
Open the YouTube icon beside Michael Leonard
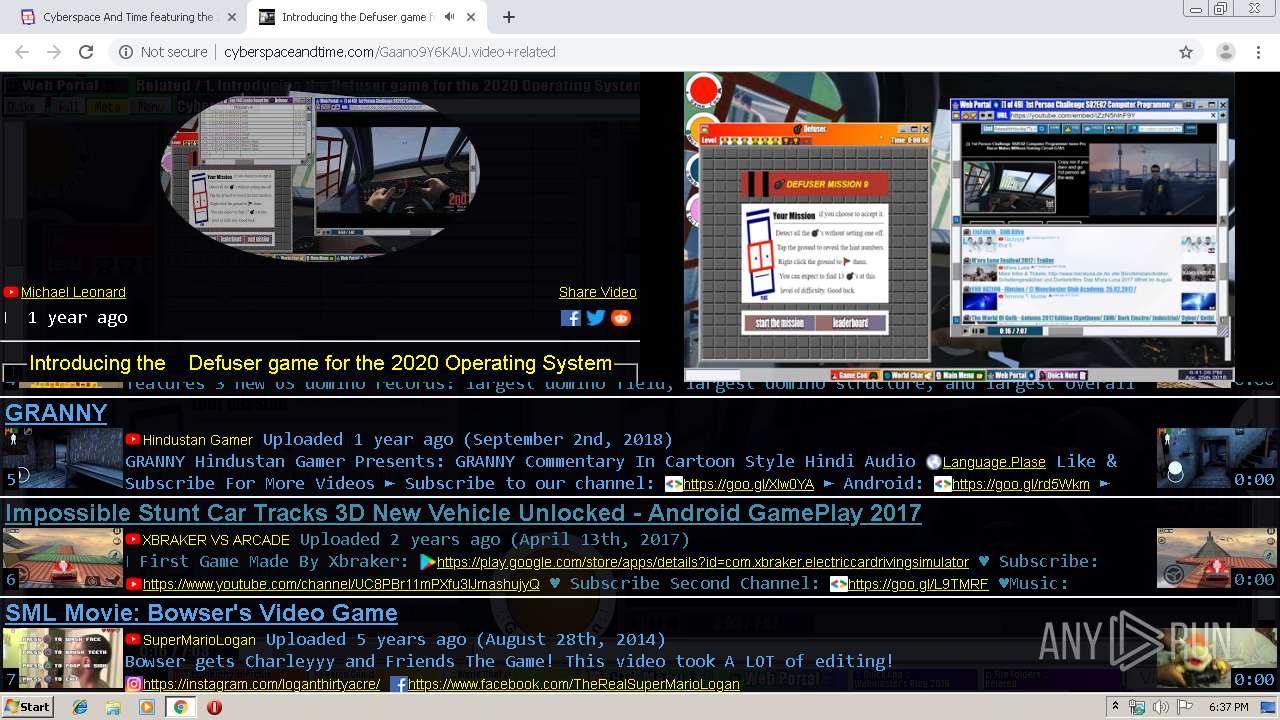[11, 292]
